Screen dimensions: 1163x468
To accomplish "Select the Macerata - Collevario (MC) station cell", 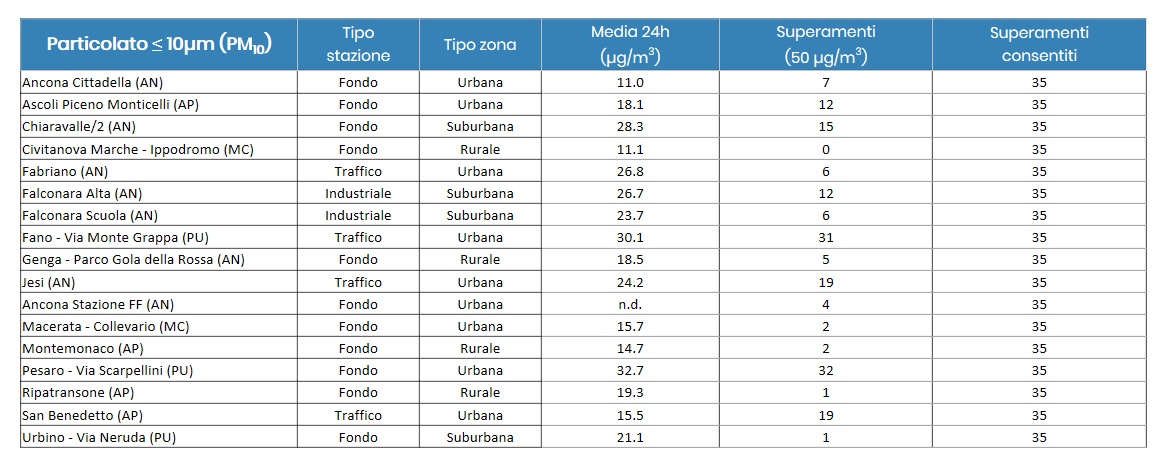I will pyautogui.click(x=106, y=326).
